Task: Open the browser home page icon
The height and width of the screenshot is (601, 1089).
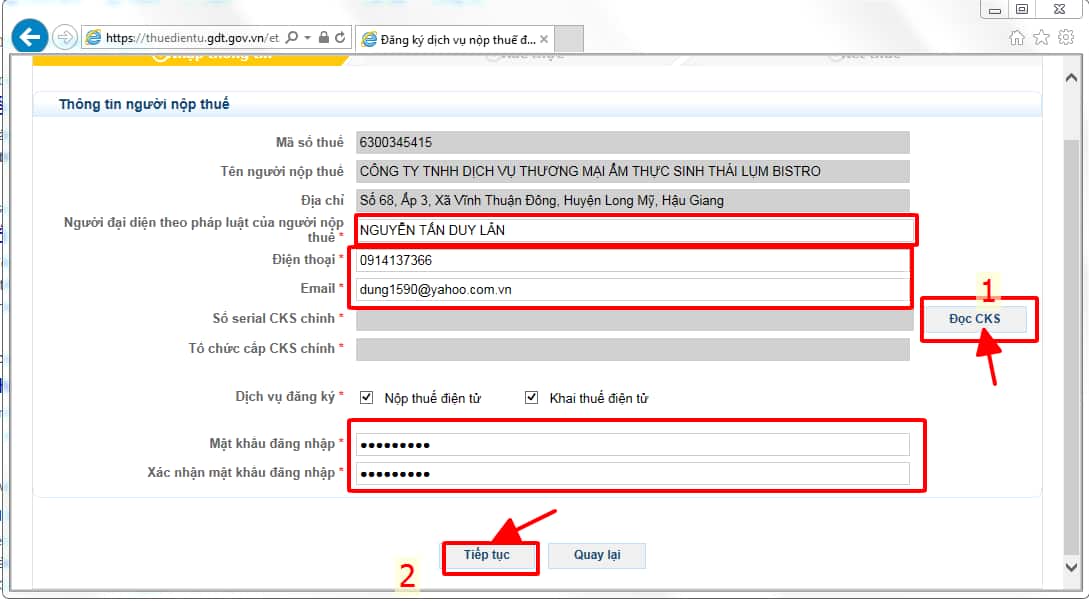Action: pos(1017,38)
